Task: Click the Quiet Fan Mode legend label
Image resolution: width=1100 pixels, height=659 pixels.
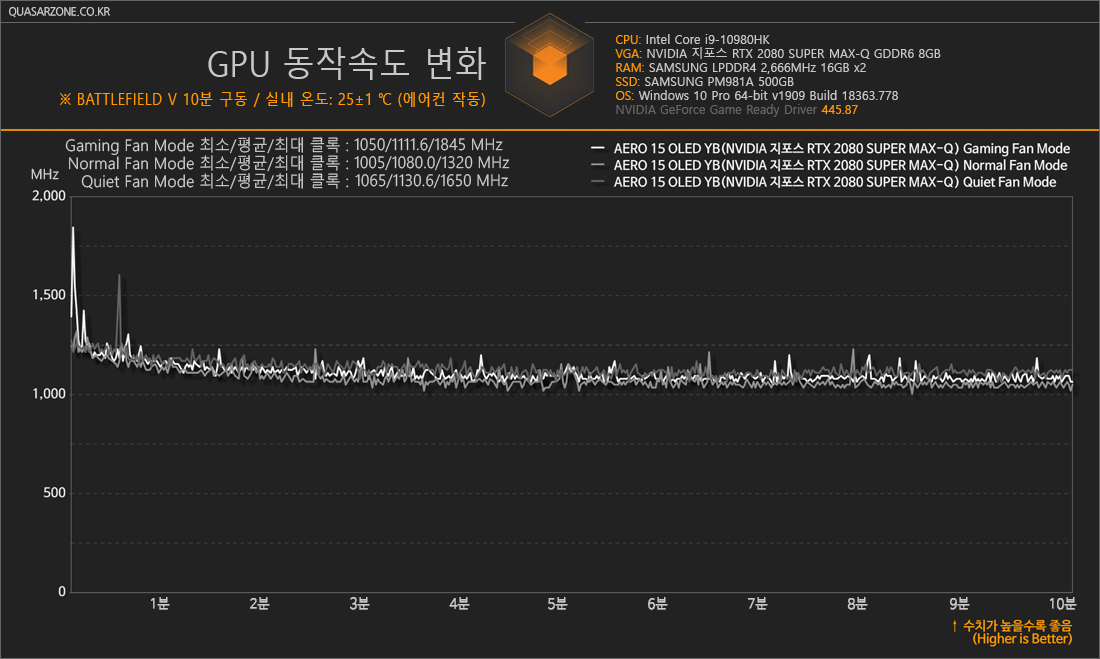Action: 835,182
